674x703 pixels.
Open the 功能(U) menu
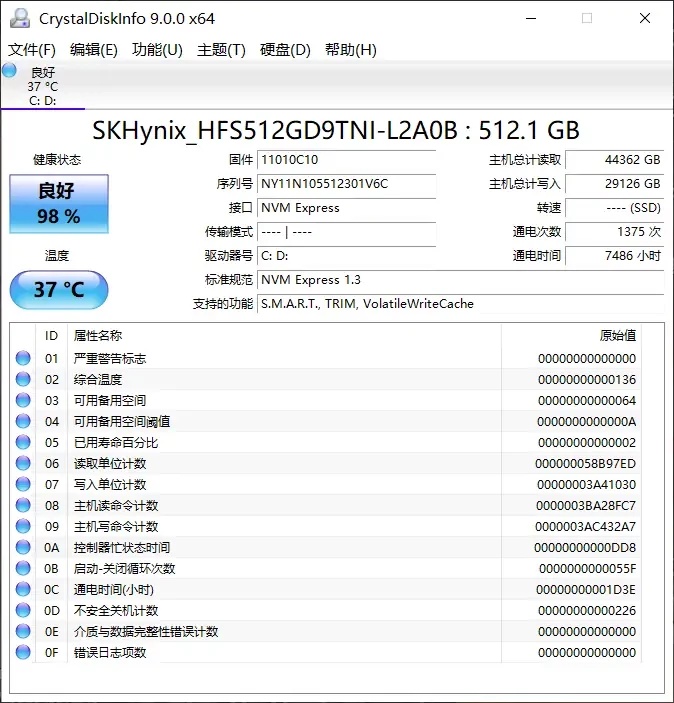point(157,50)
